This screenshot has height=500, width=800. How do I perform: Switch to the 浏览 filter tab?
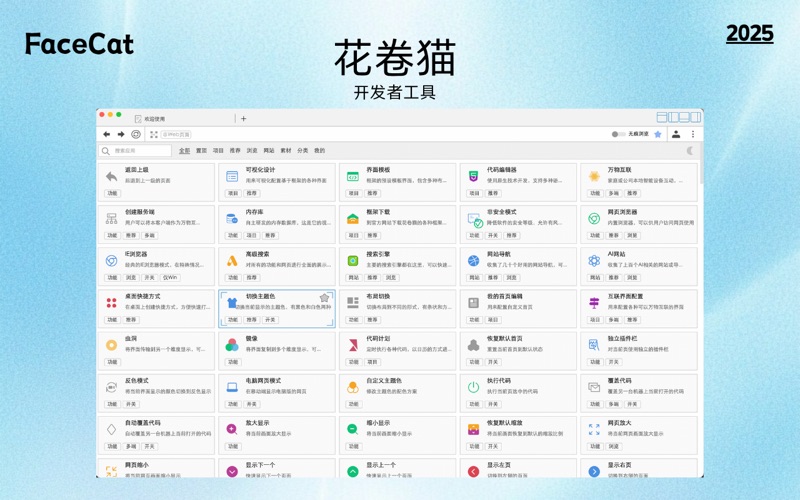tap(252, 151)
